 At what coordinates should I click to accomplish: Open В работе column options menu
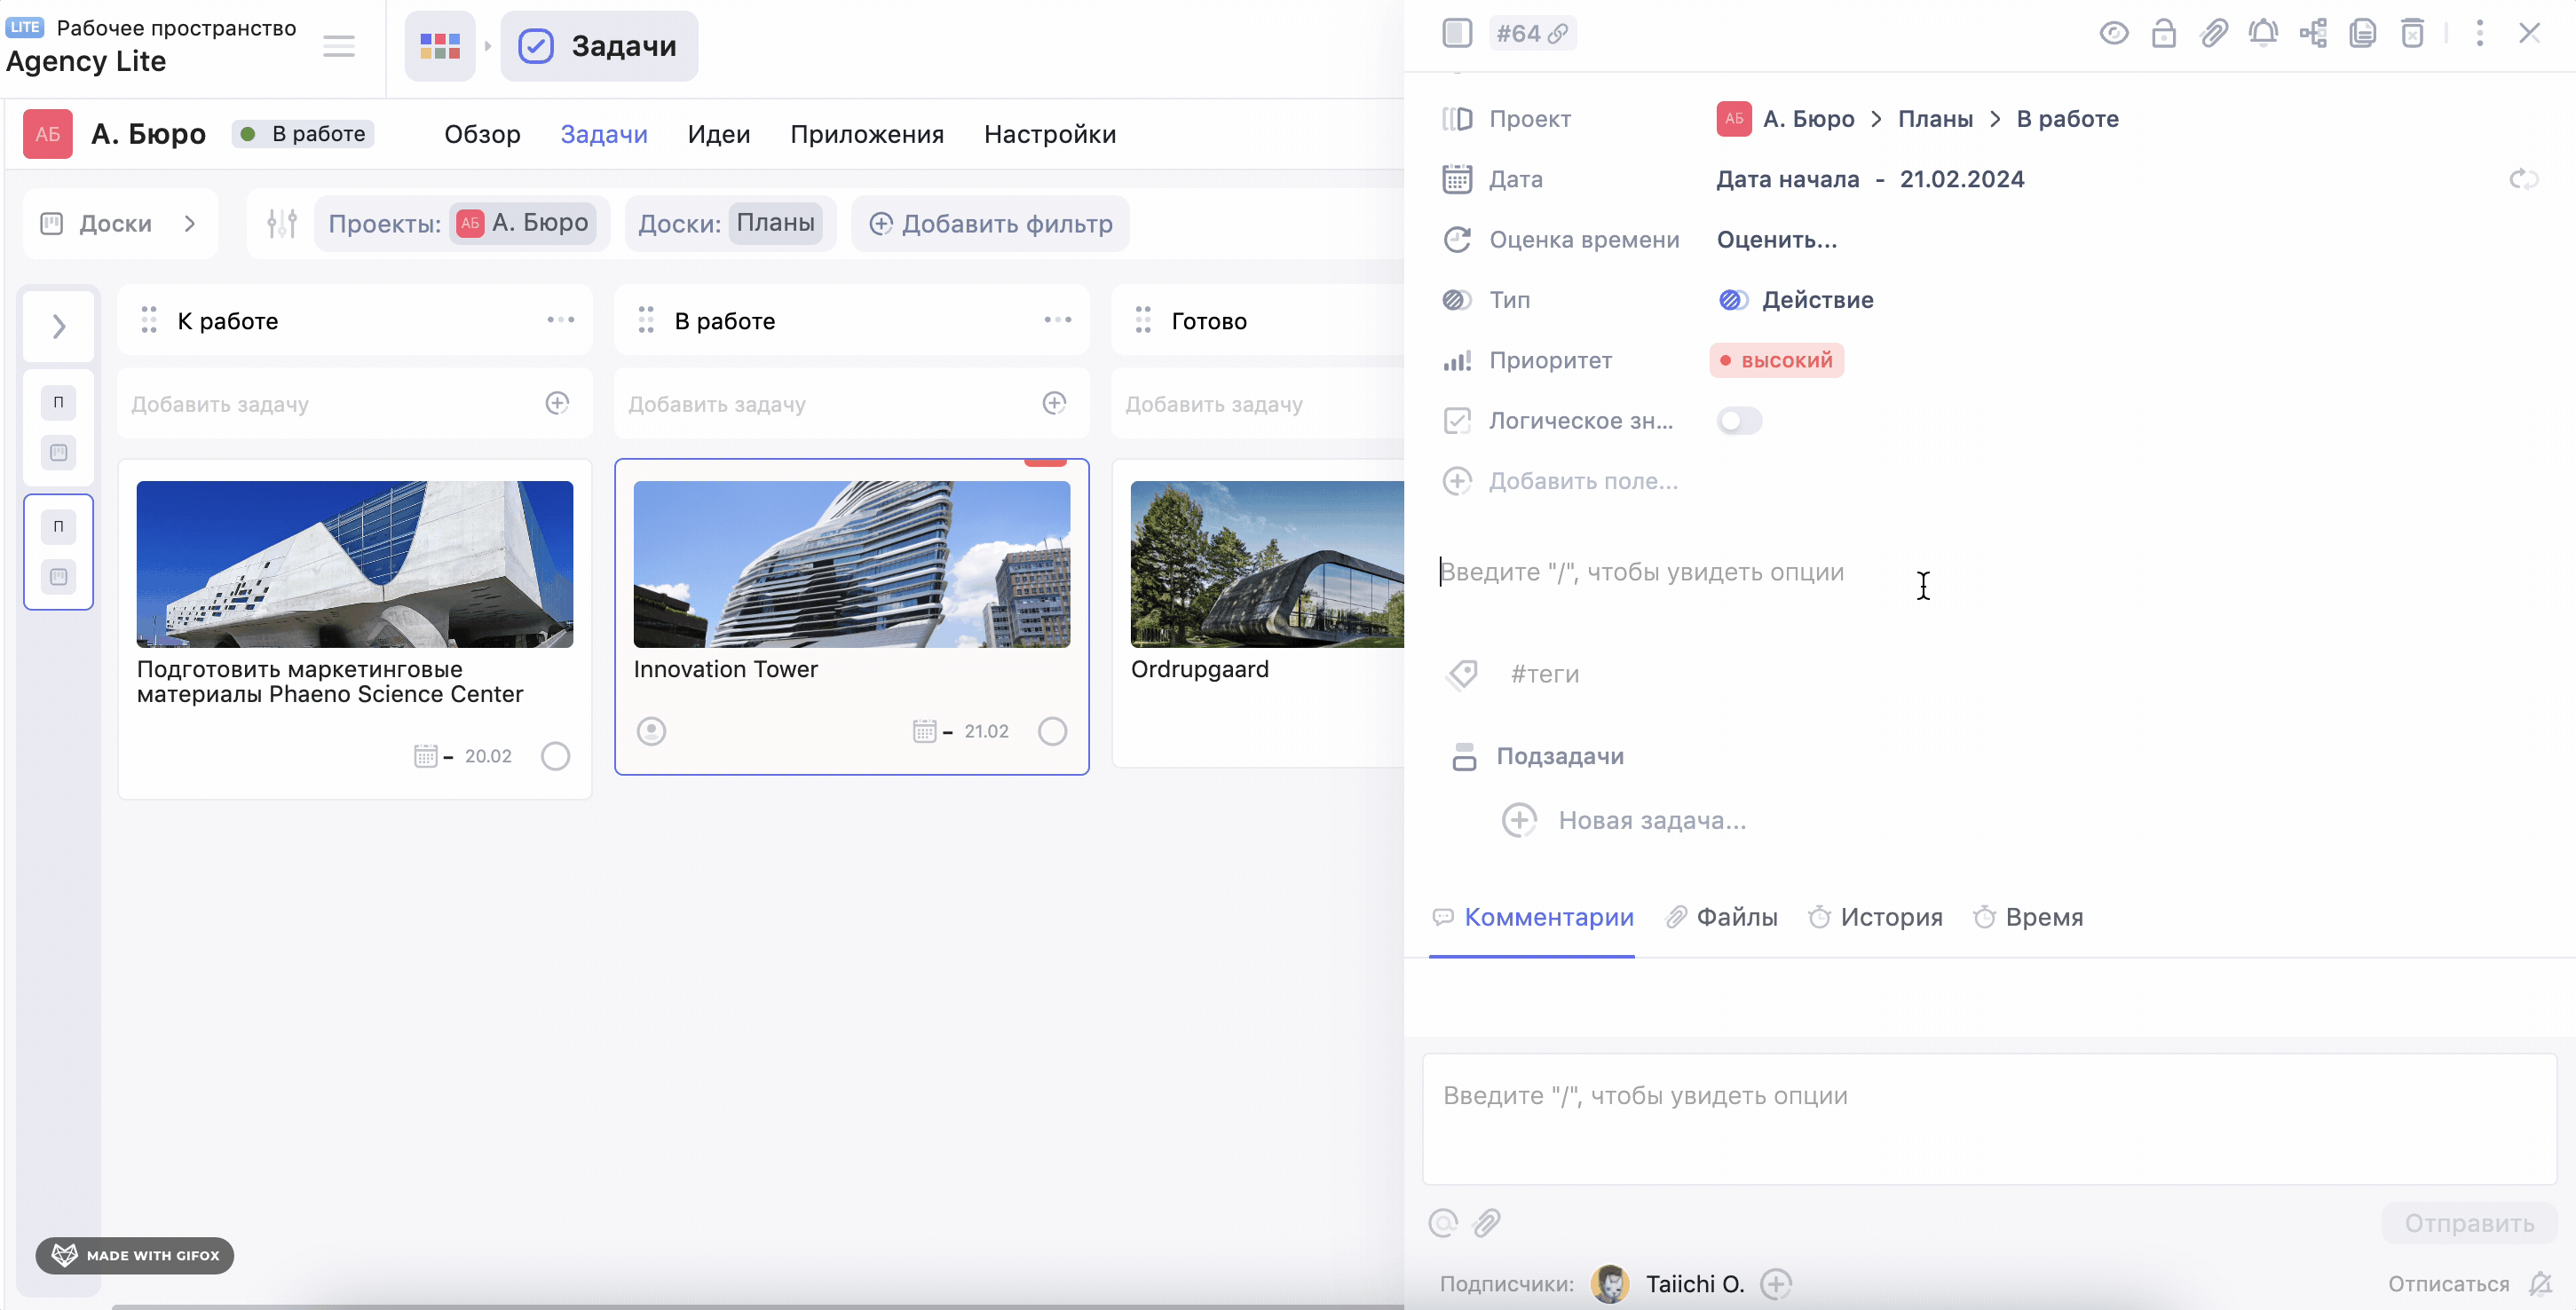click(x=1057, y=320)
